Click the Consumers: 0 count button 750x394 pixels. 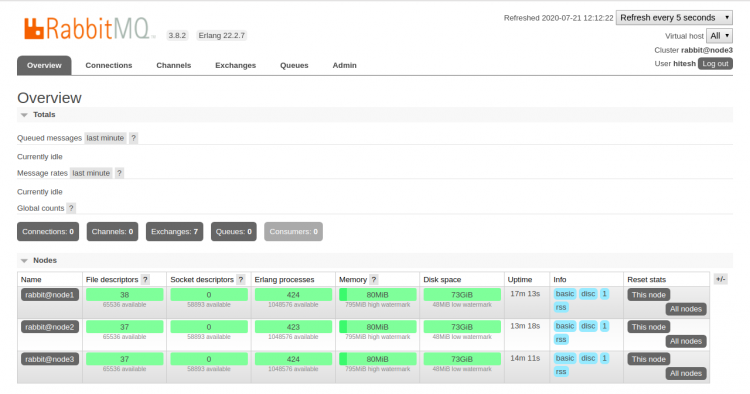point(293,231)
